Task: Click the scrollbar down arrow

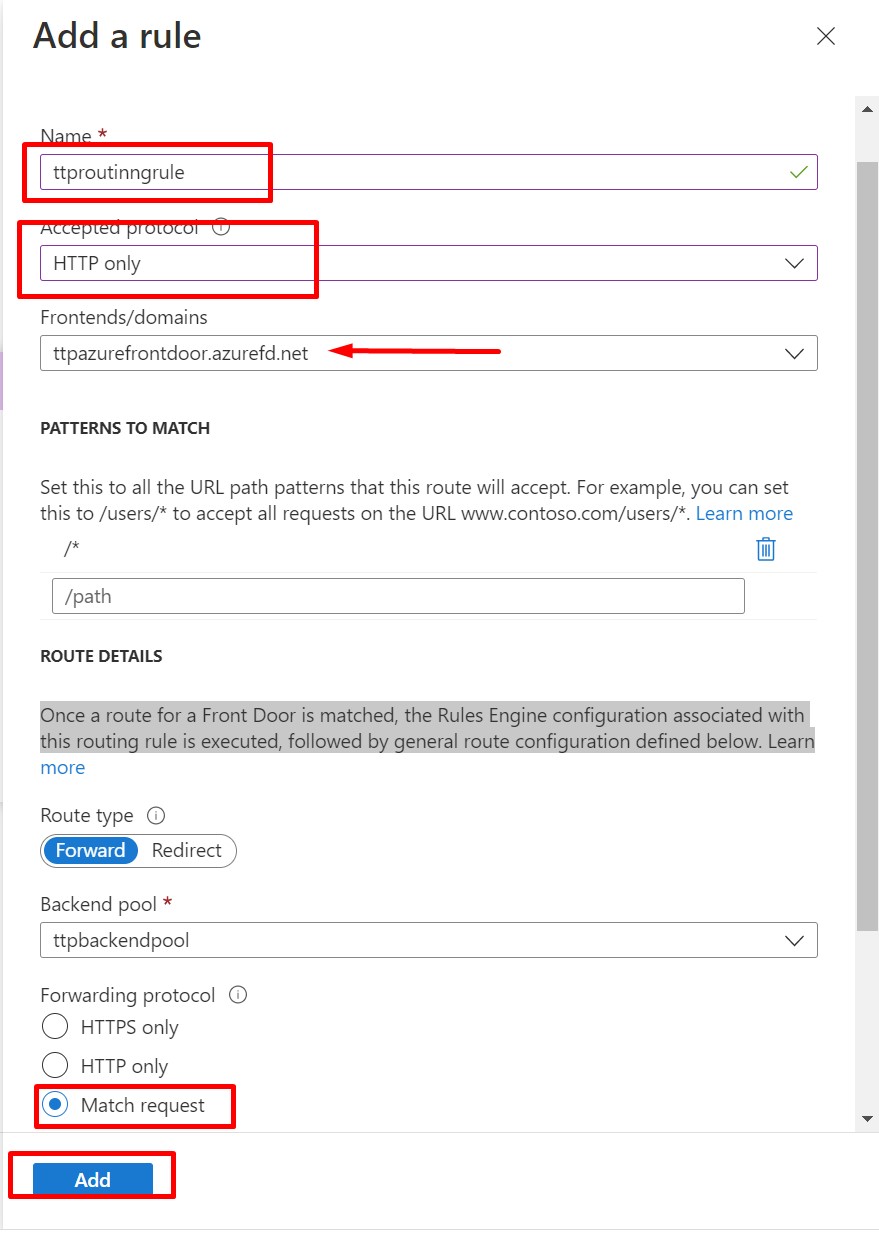Action: [x=867, y=1118]
